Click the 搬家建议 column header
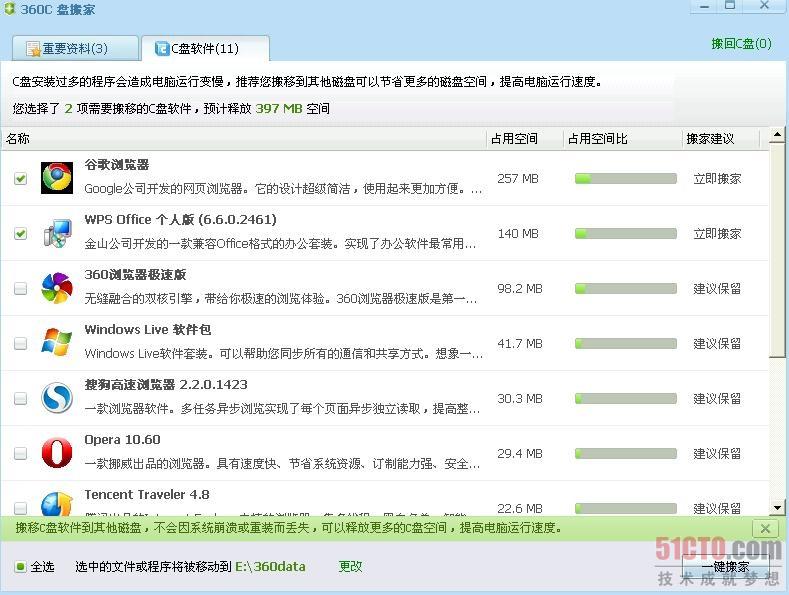The image size is (789, 595). tap(721, 138)
